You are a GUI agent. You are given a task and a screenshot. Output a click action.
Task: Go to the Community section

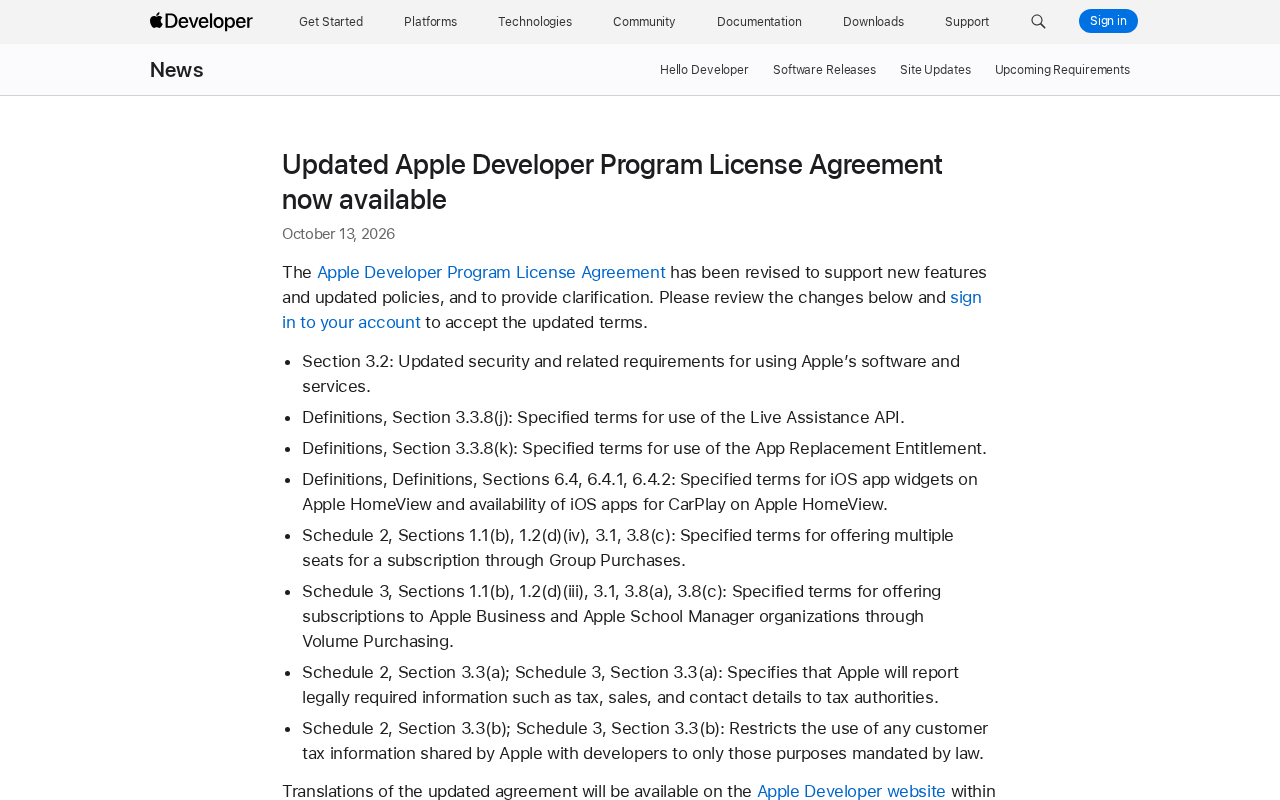point(644,22)
